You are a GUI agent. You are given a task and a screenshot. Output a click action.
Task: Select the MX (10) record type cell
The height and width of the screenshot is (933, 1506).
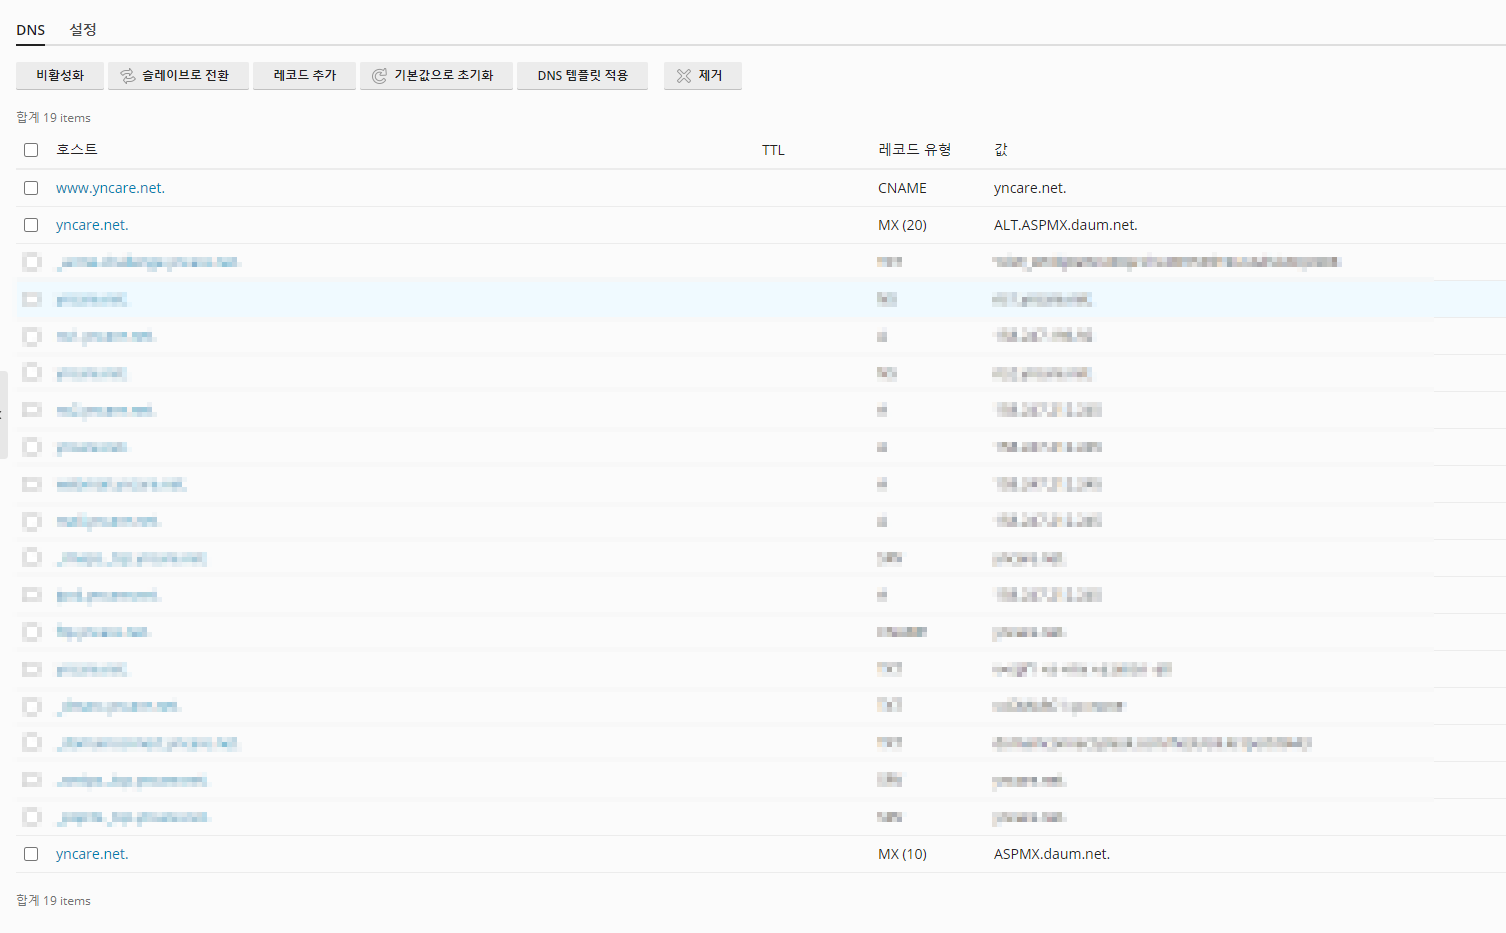pos(902,854)
